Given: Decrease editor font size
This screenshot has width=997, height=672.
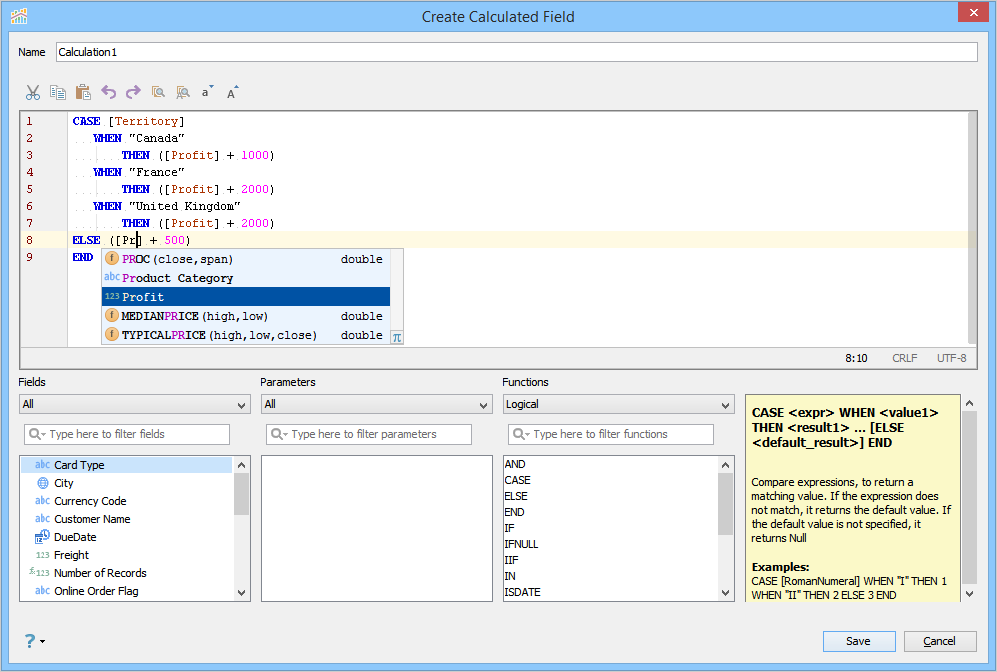Looking at the screenshot, I should click(x=207, y=92).
